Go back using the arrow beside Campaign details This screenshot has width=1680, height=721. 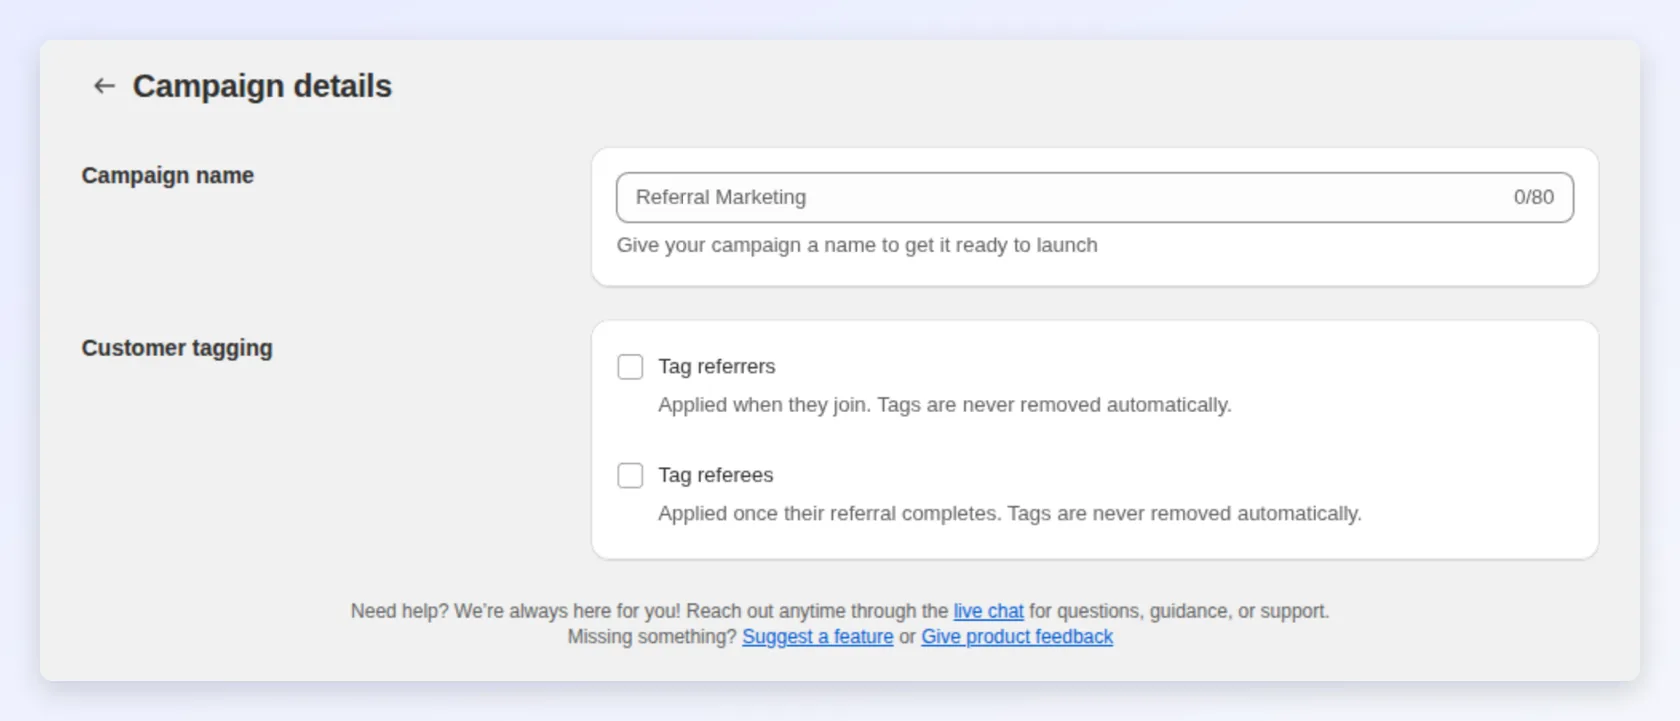pyautogui.click(x=104, y=86)
